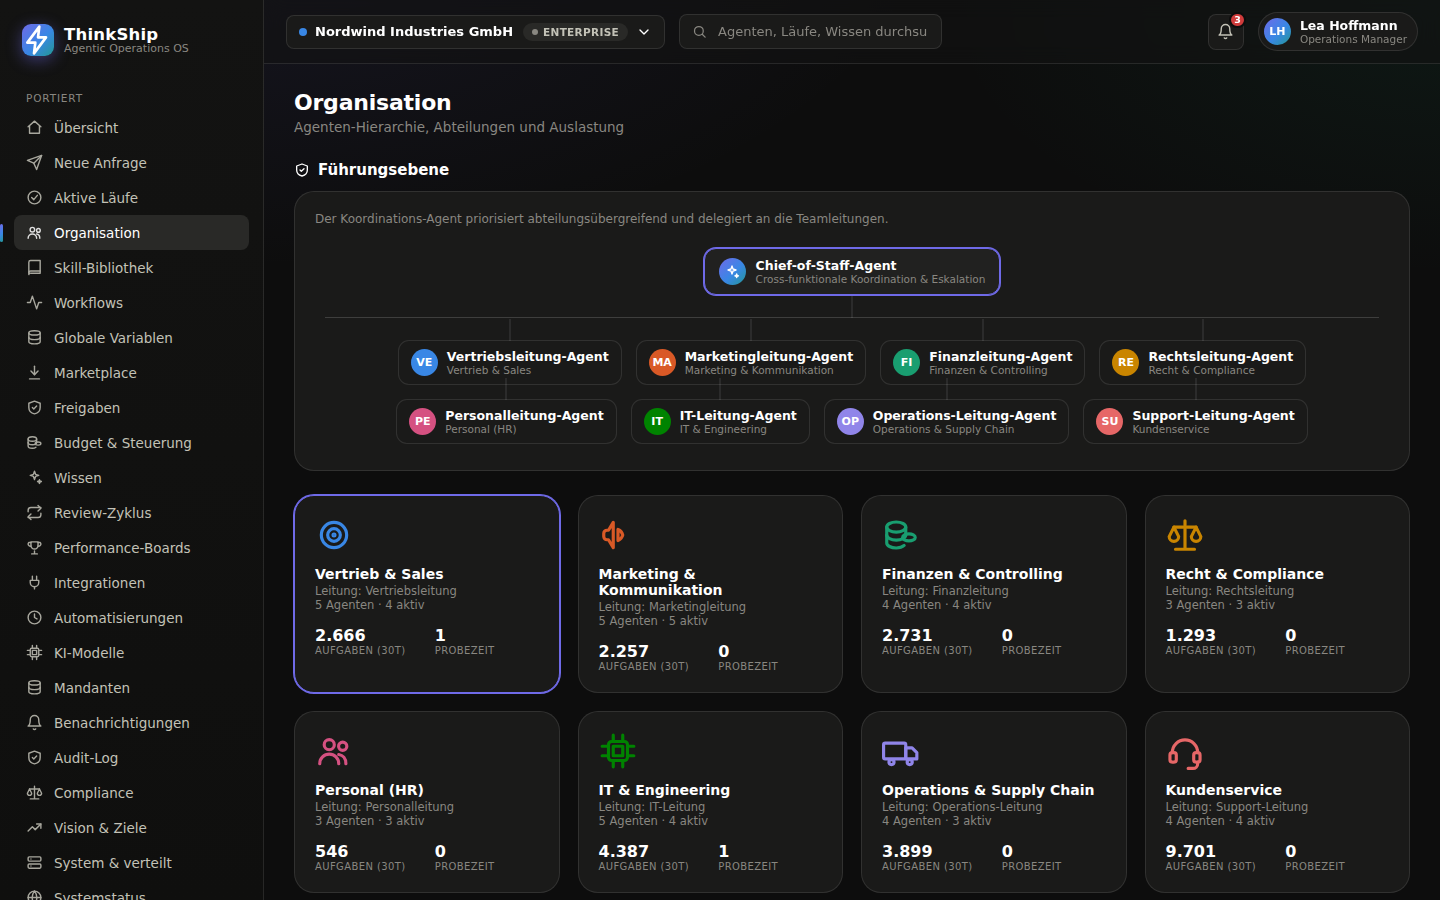This screenshot has height=900, width=1440.
Task: Click the ENTERPRISE plan badge
Action: click(x=575, y=32)
